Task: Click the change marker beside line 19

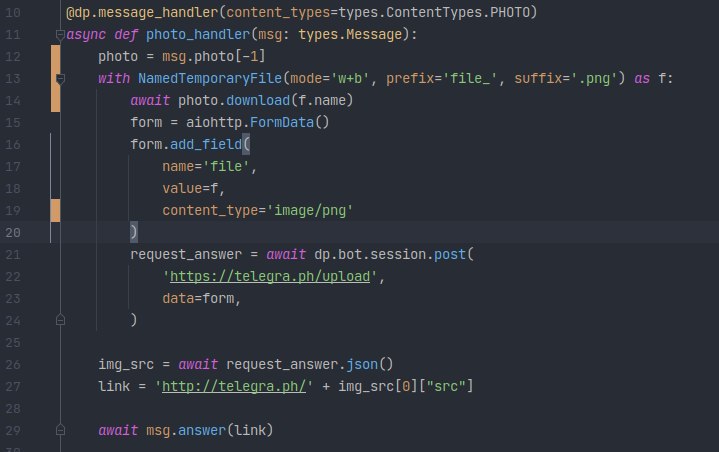Action: (55, 210)
